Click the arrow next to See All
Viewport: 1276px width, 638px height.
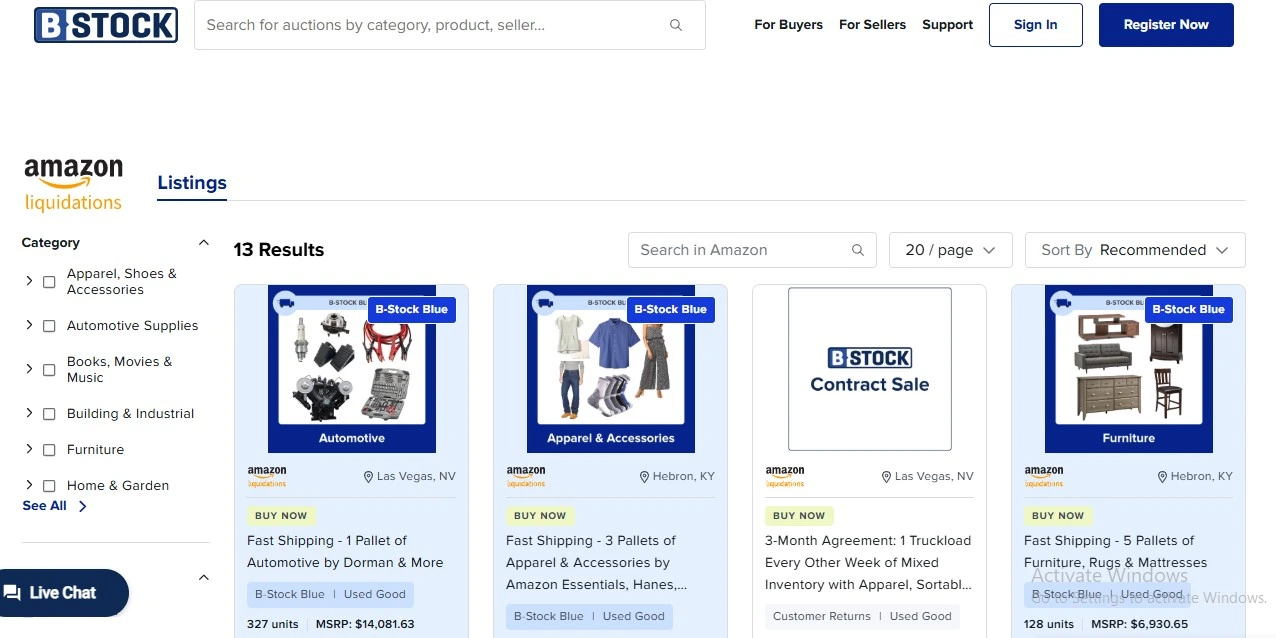click(82, 506)
